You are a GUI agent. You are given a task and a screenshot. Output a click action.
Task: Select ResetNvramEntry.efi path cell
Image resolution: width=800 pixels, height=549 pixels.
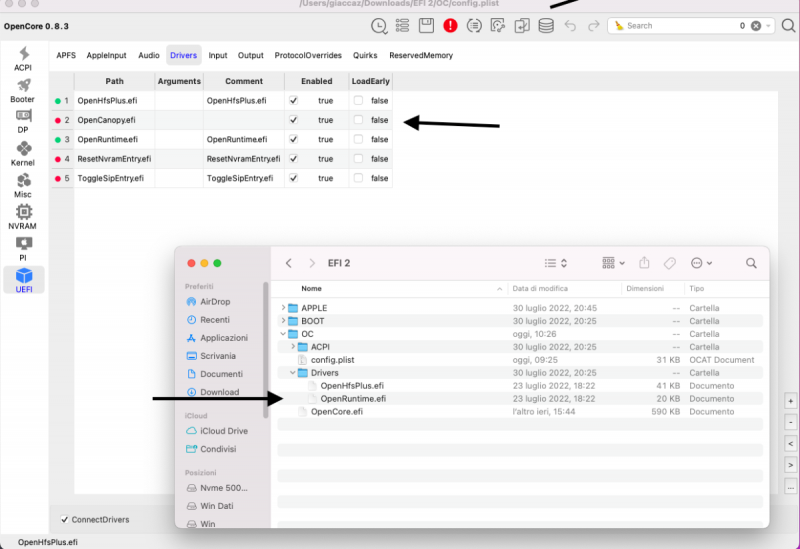pyautogui.click(x=114, y=159)
